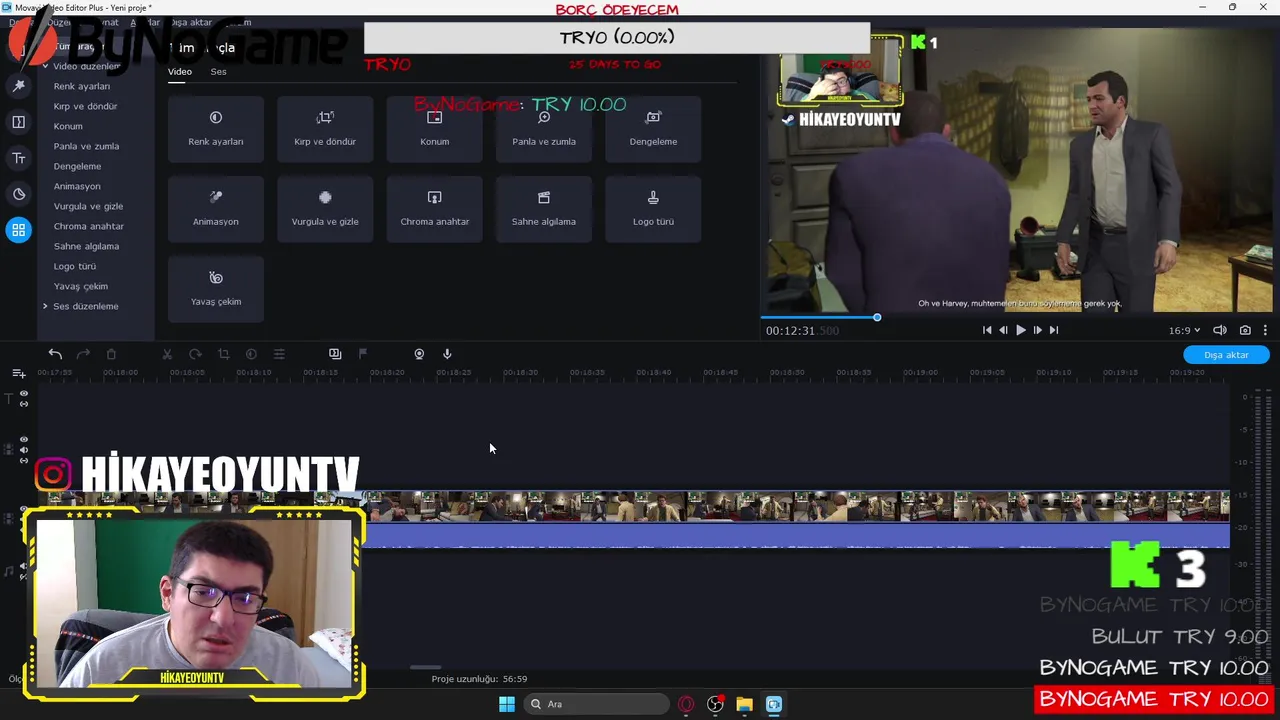Viewport: 1280px width, 720px height.
Task: Switch to the Video tab
Action: (180, 72)
